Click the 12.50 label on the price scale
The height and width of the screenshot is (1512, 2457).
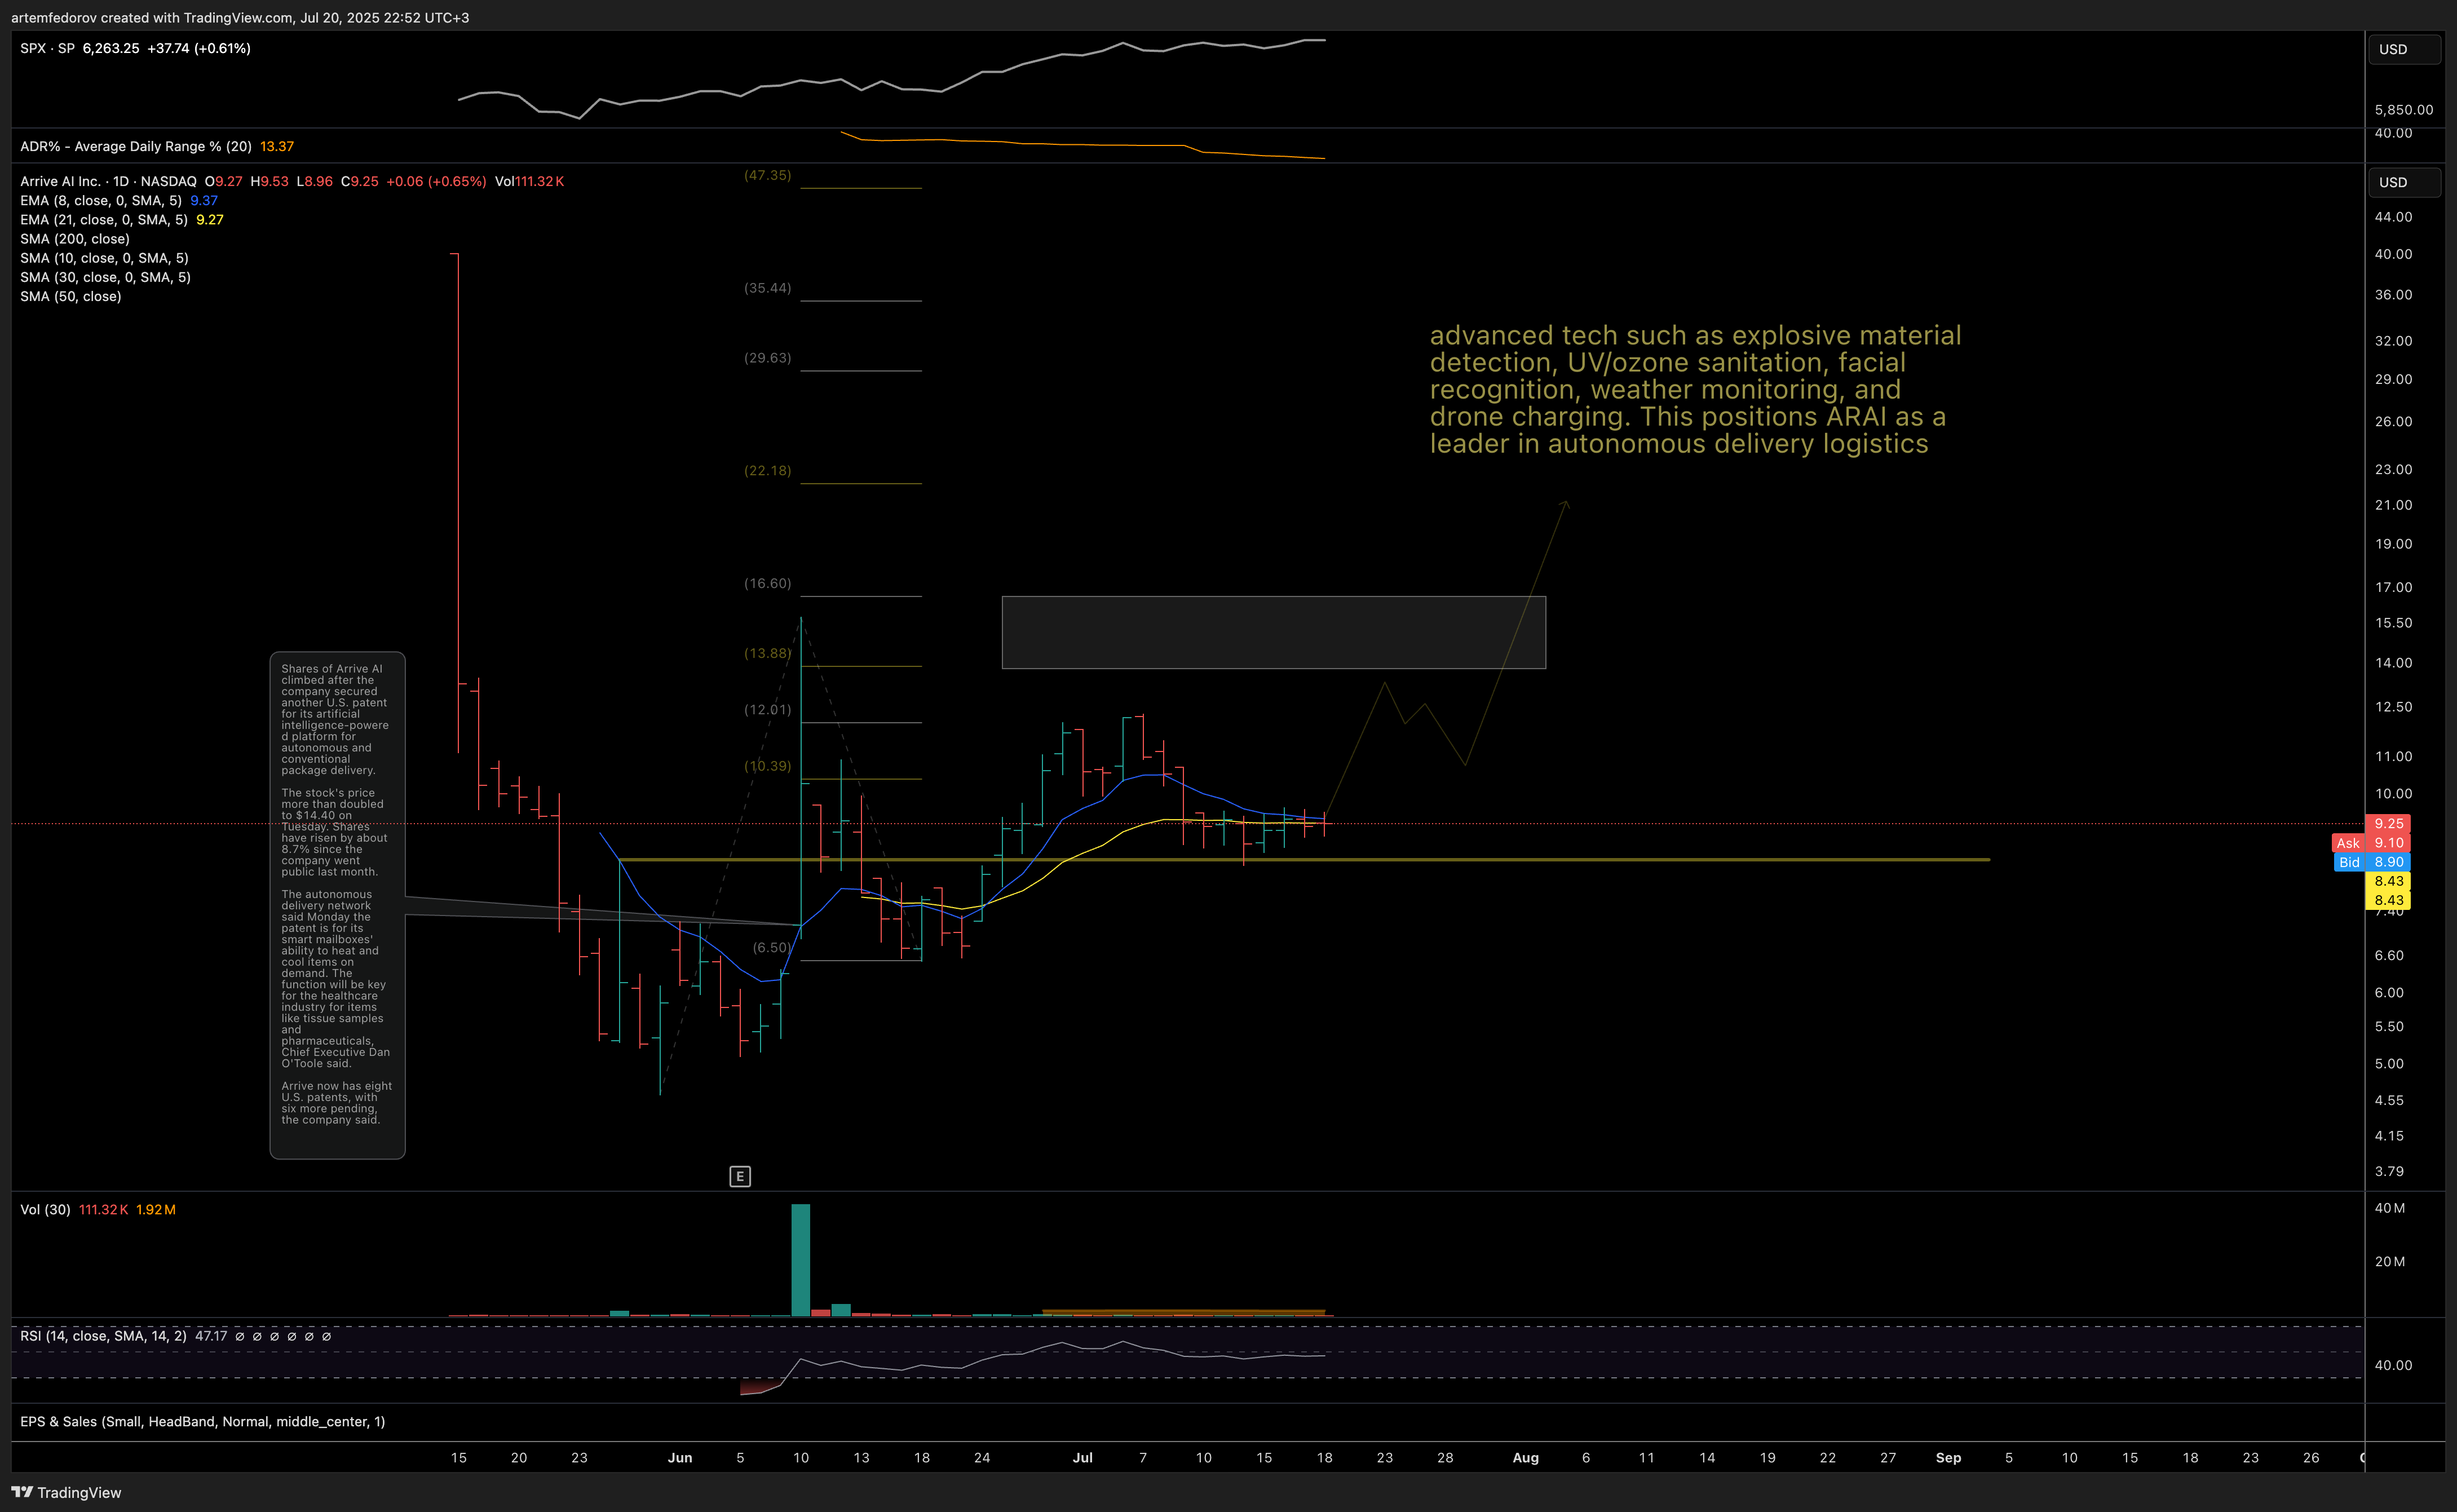[2393, 707]
